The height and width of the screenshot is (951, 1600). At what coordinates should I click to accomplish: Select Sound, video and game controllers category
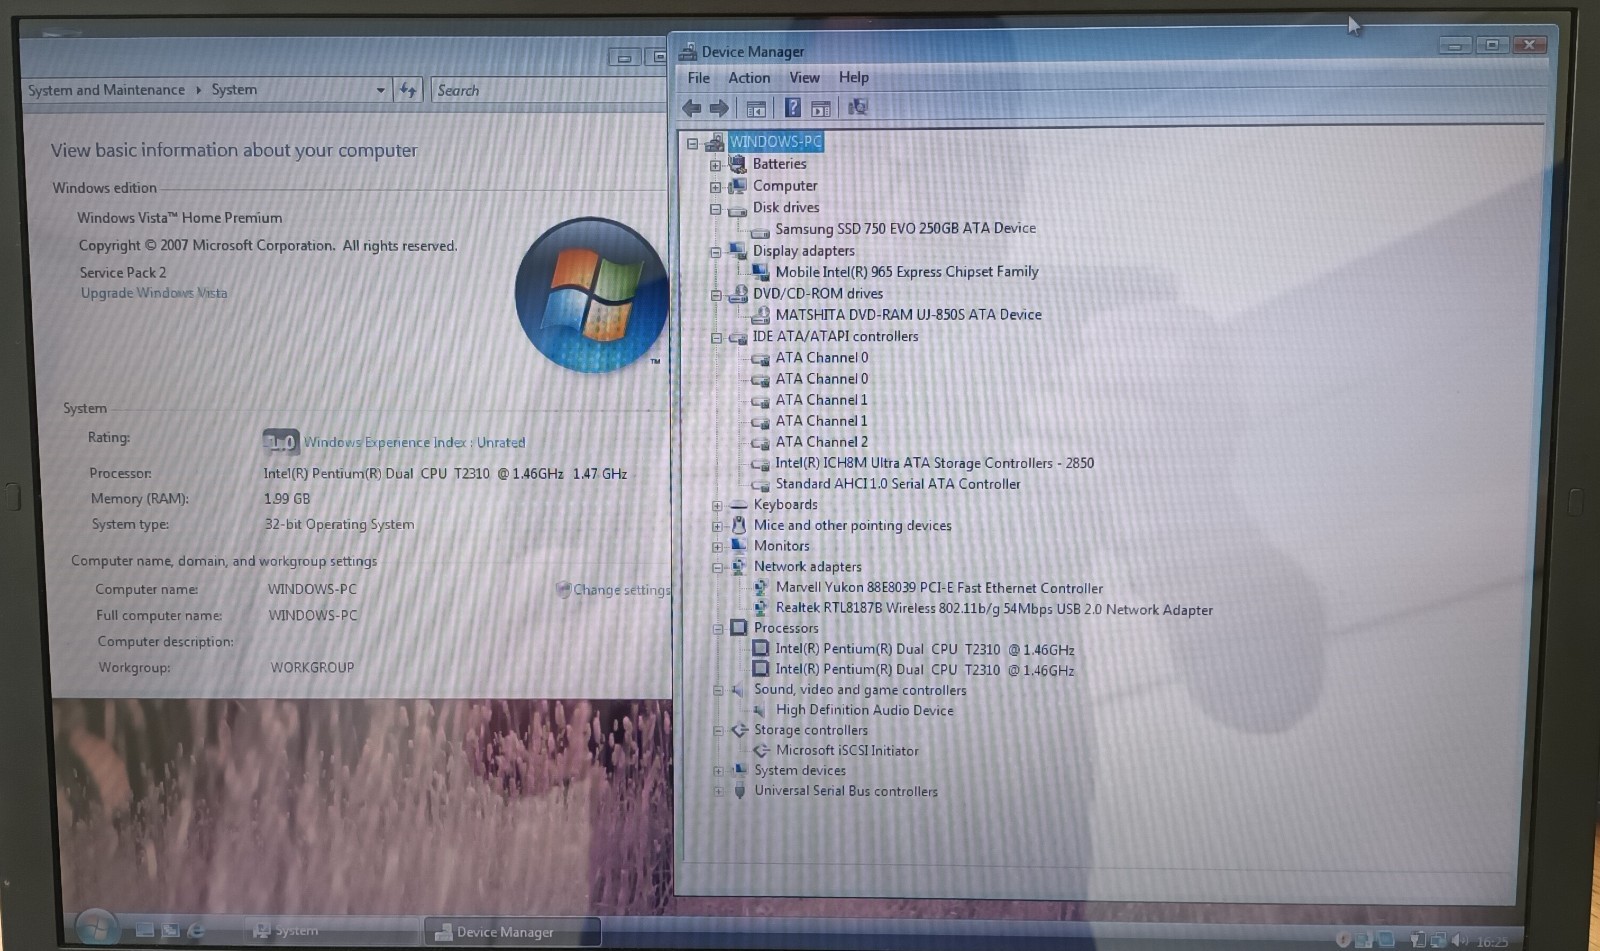tap(860, 690)
